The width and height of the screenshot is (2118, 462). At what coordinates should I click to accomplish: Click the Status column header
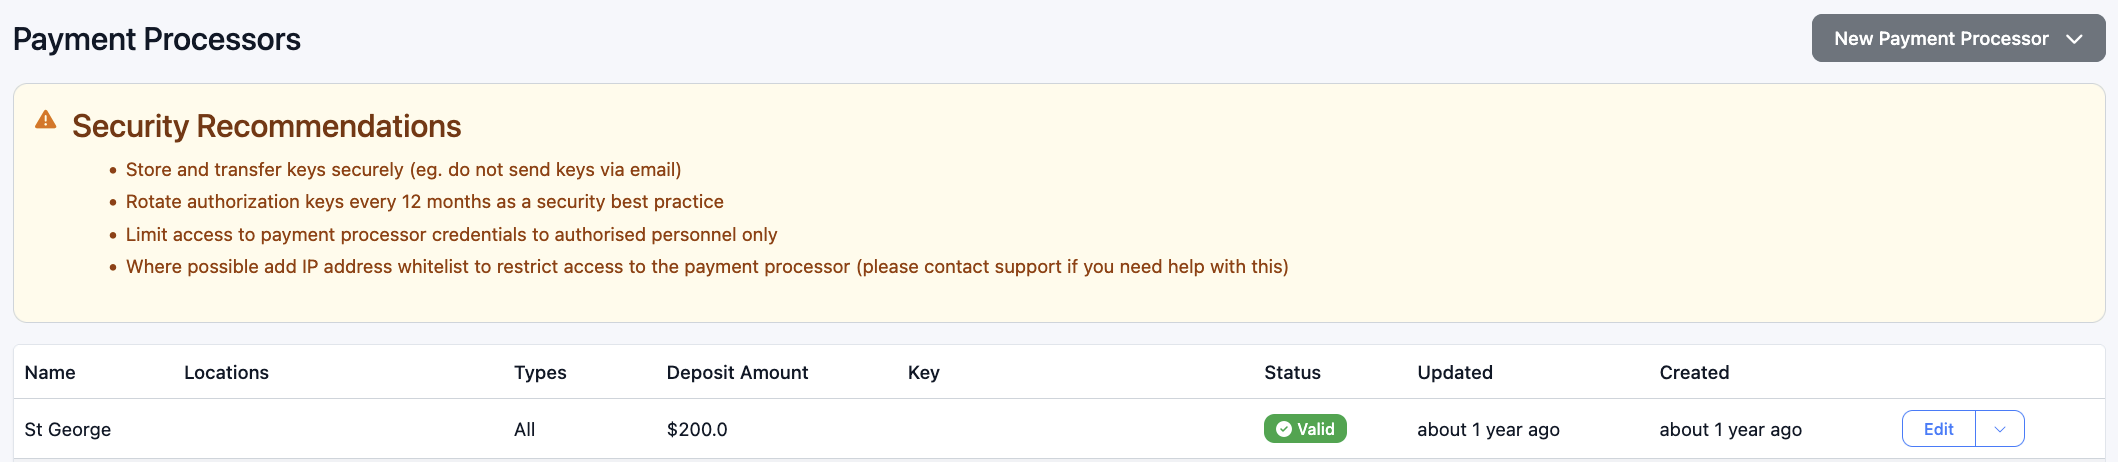coord(1292,373)
